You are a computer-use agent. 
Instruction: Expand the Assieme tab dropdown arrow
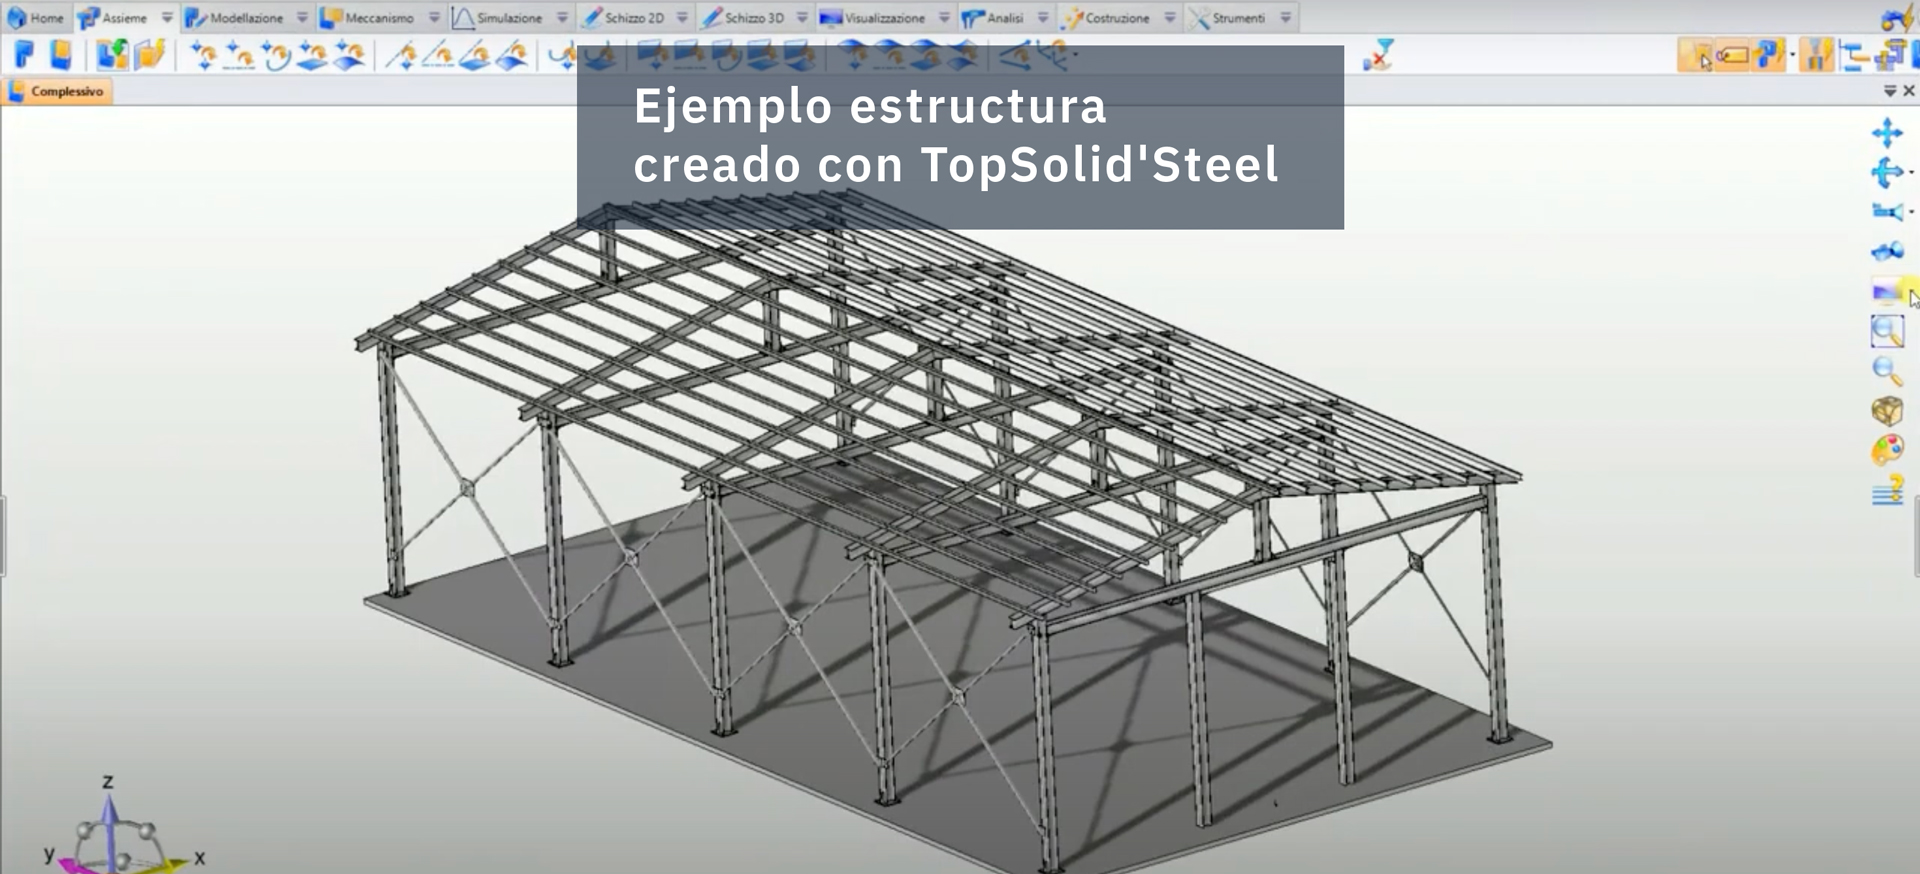[167, 18]
